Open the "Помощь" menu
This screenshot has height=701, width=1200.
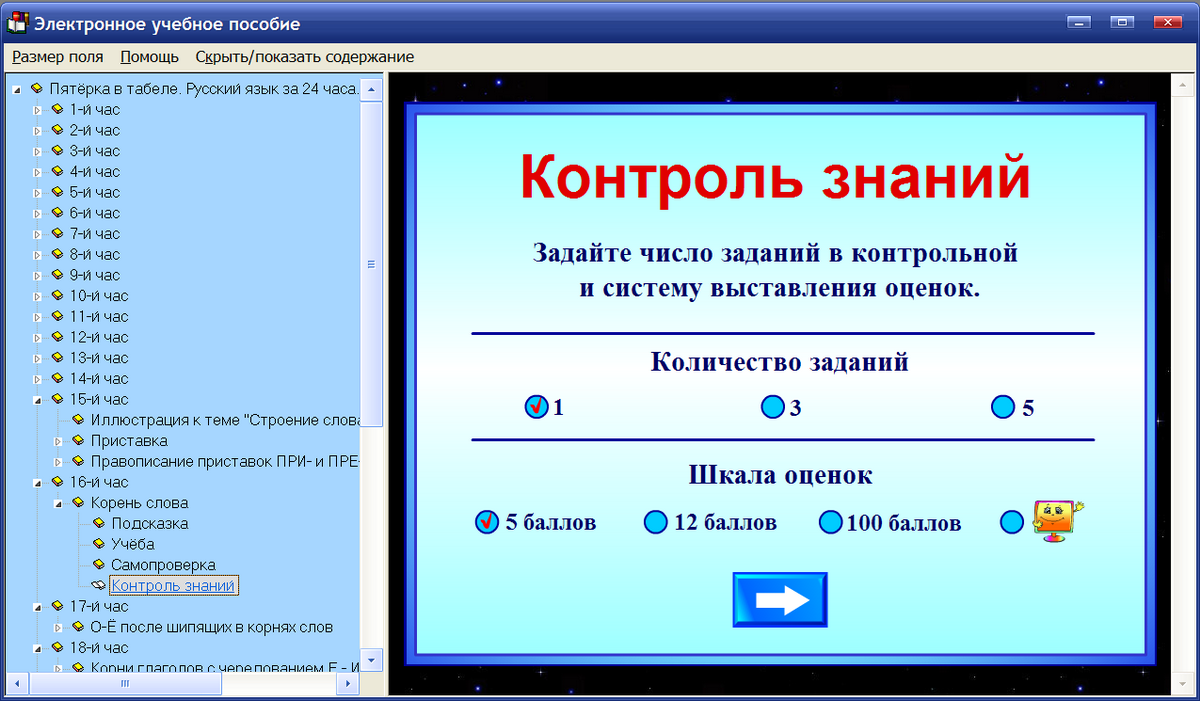point(148,57)
